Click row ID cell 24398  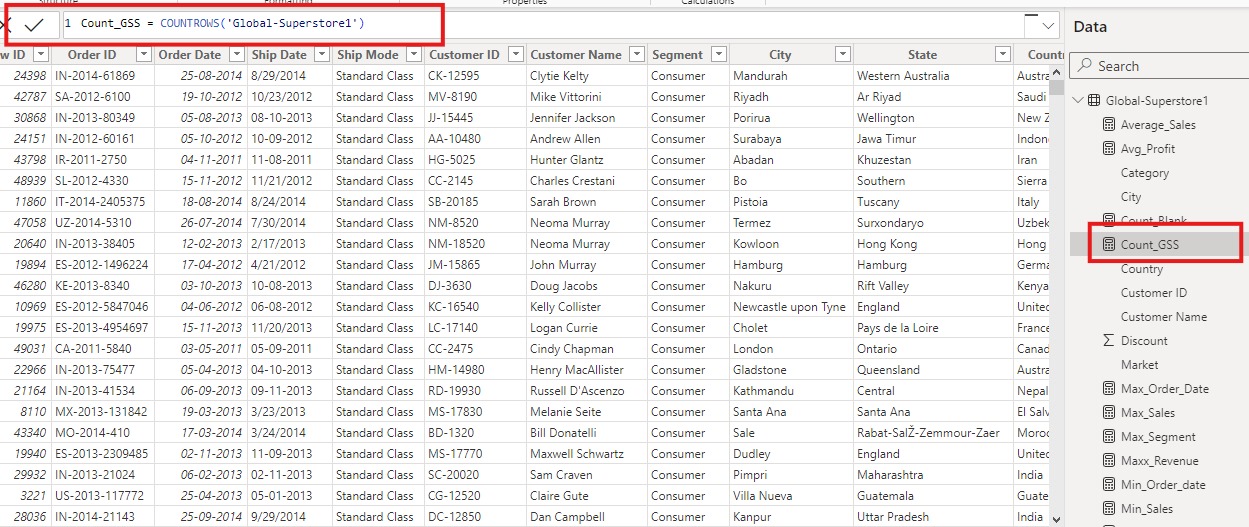(x=30, y=76)
